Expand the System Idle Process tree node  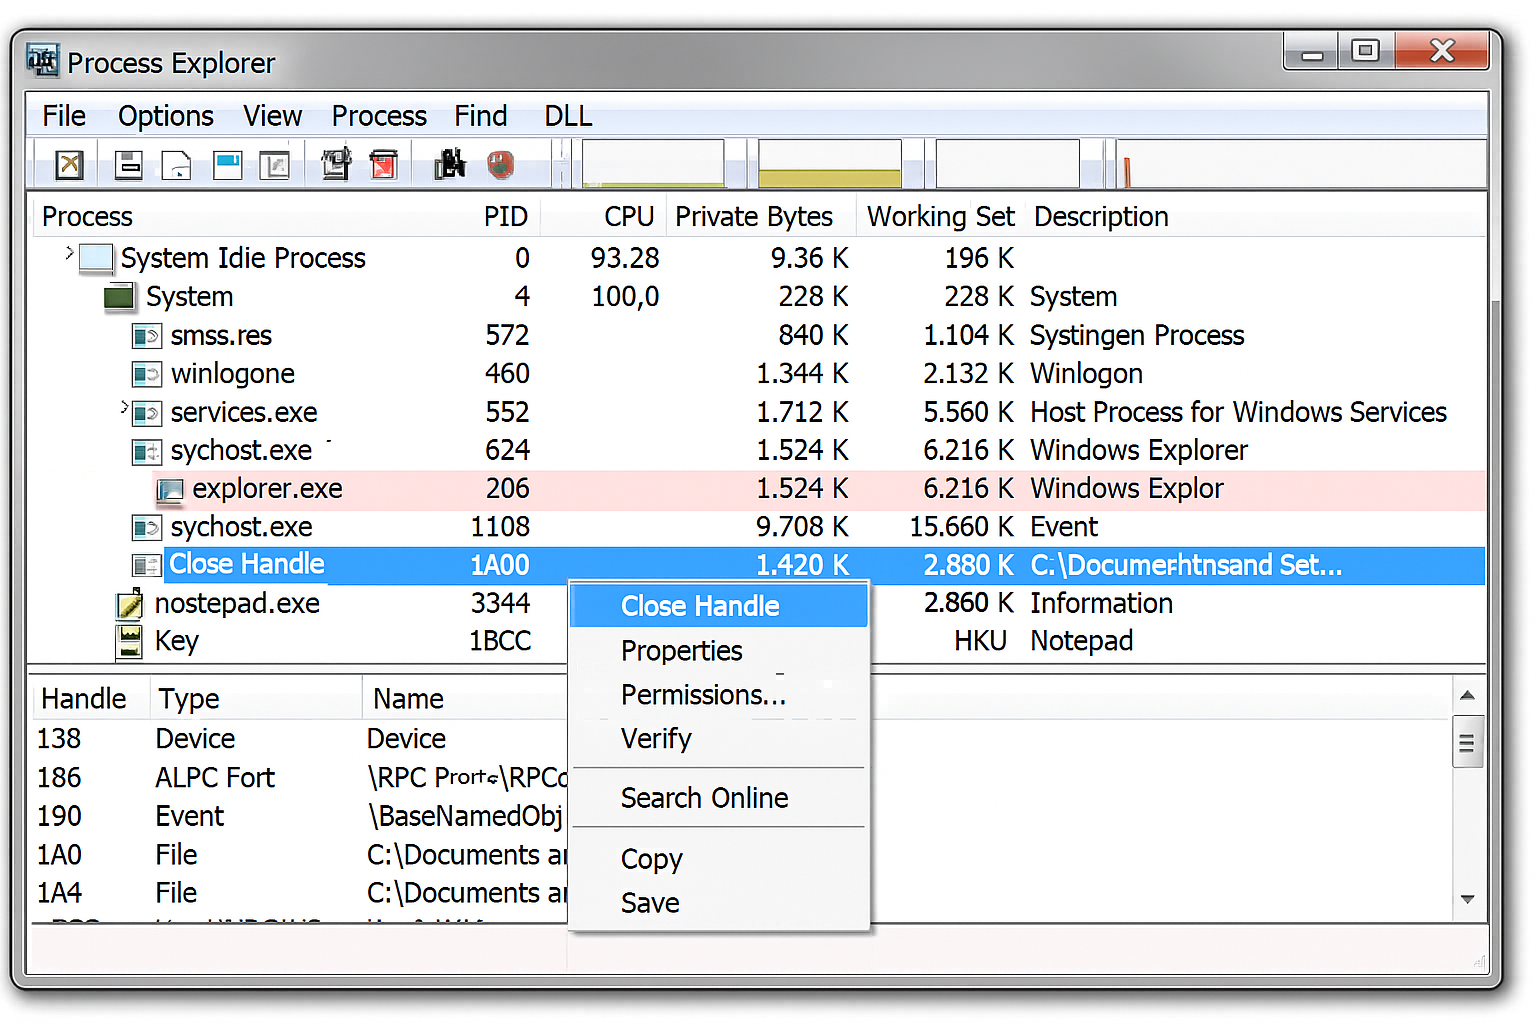(69, 253)
